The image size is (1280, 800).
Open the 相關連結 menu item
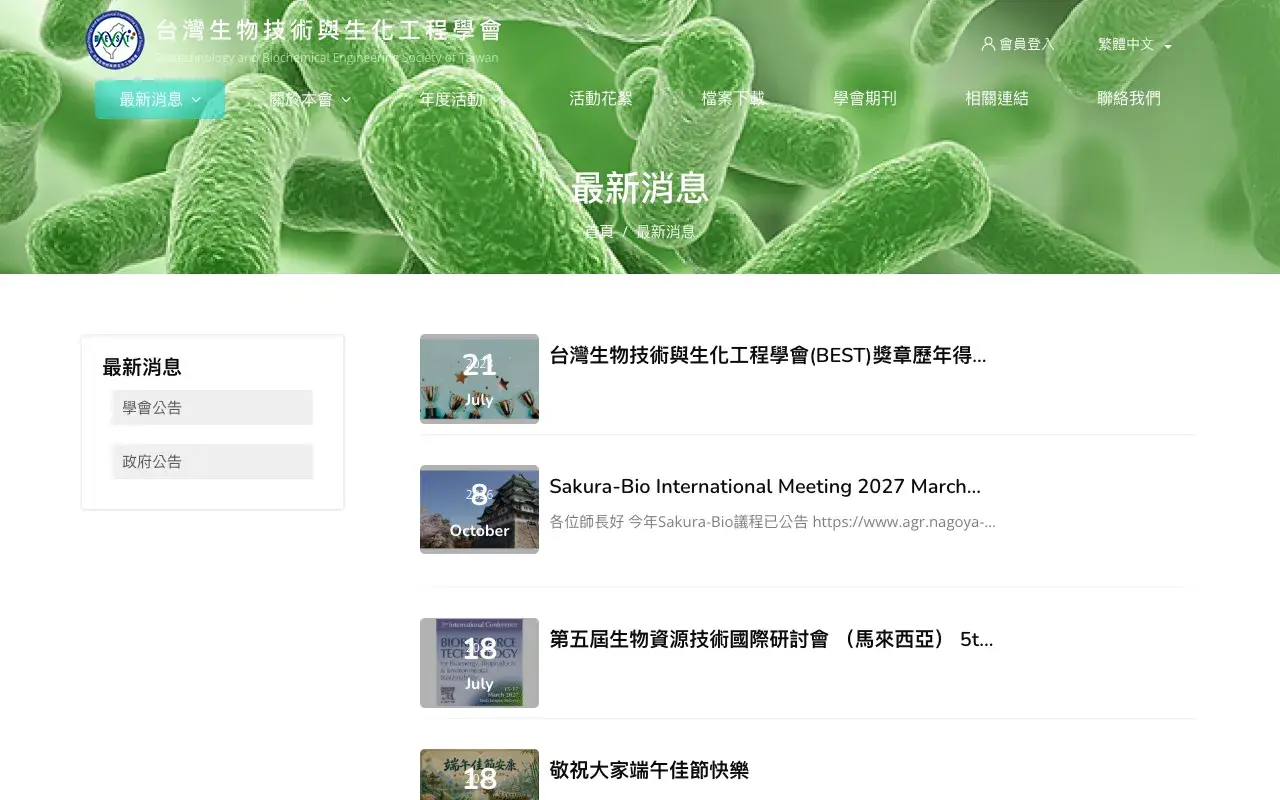pos(997,99)
